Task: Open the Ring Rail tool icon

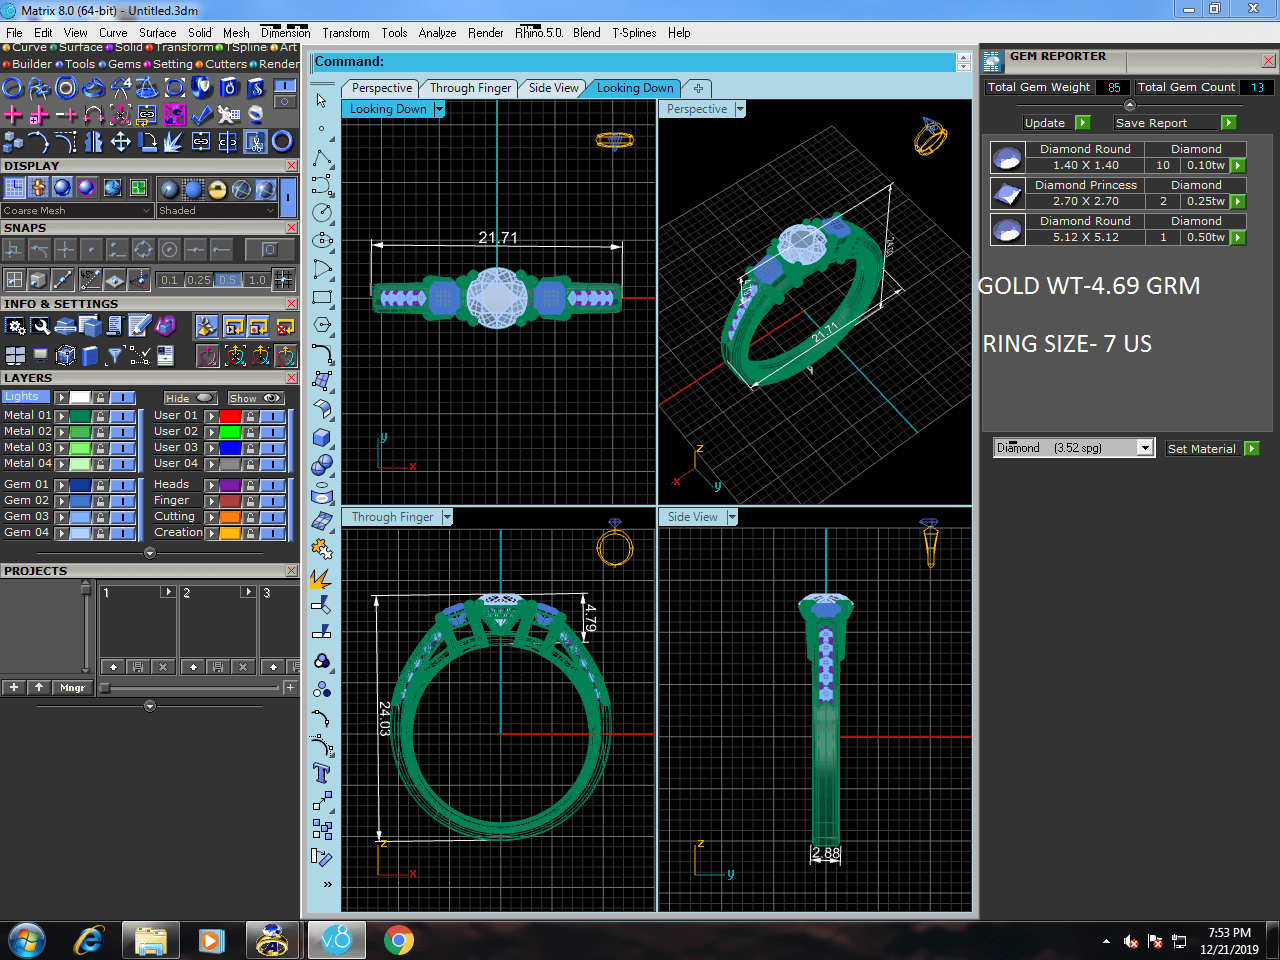Action: [12, 88]
